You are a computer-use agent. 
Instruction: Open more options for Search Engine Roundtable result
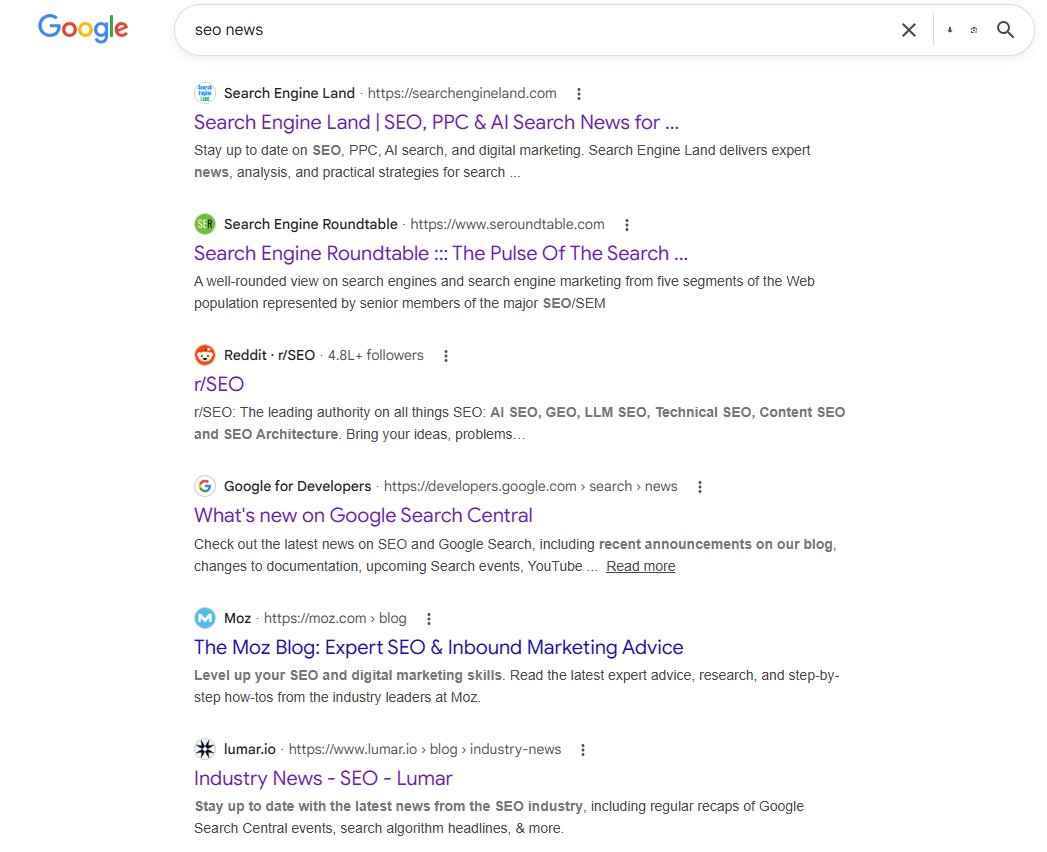pyautogui.click(x=627, y=224)
